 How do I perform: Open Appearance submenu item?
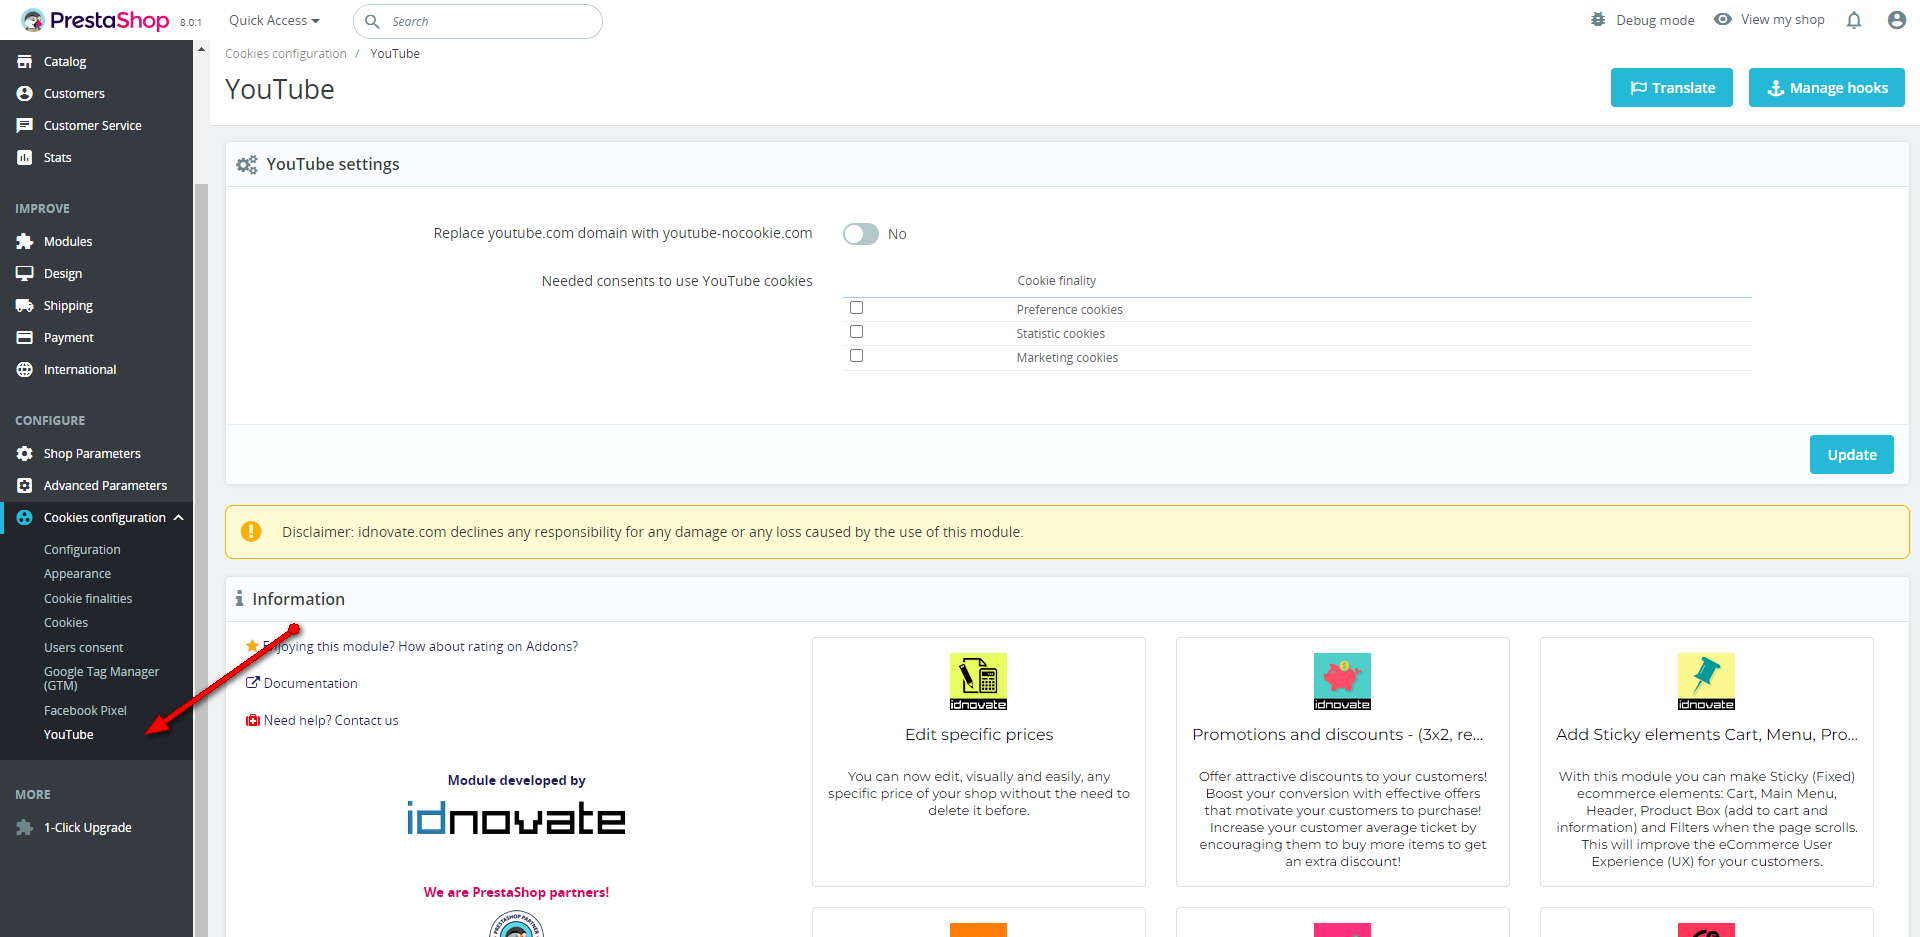(x=77, y=574)
